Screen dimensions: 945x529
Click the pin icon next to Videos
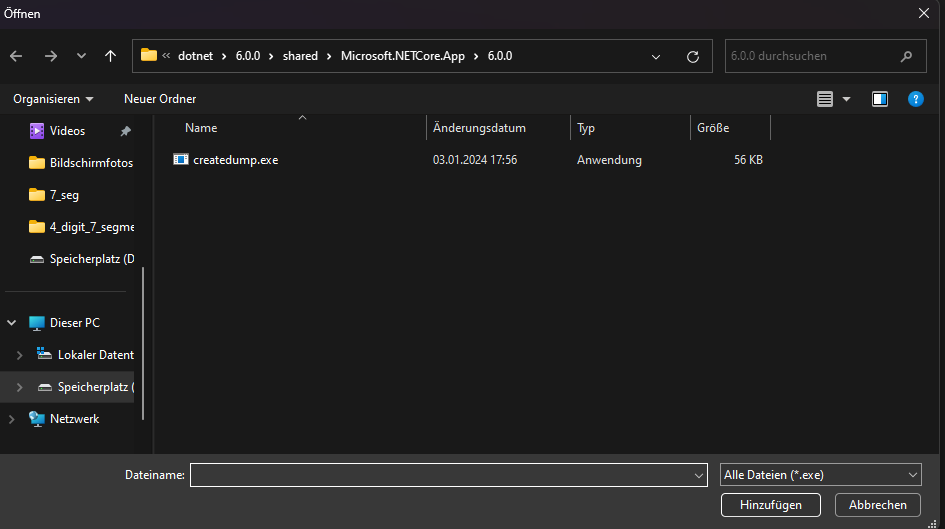[x=125, y=131]
